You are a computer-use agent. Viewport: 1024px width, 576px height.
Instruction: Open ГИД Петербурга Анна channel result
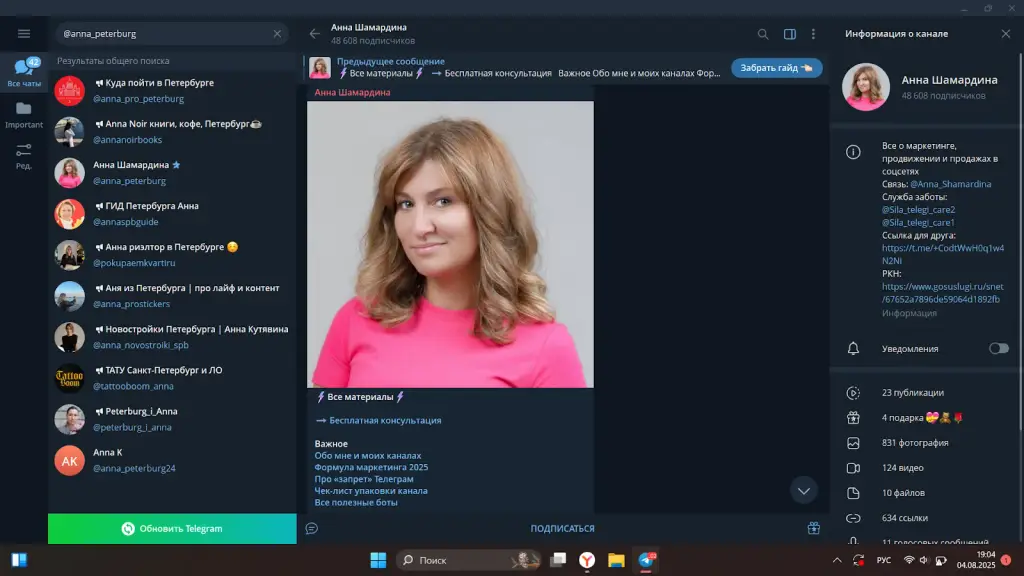point(172,214)
